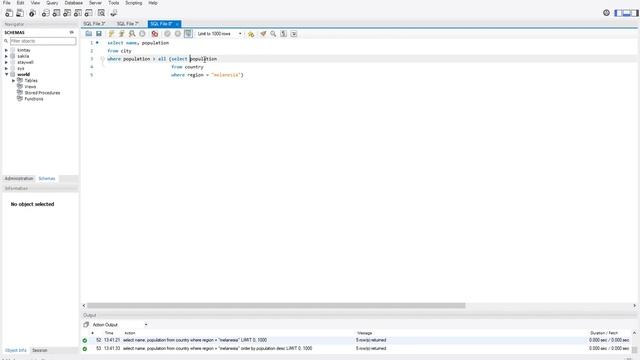Switch to the SQL File 3 tab

pos(95,24)
